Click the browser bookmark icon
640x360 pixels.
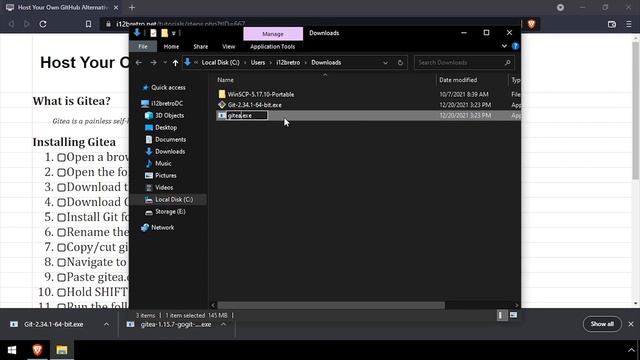pos(88,24)
